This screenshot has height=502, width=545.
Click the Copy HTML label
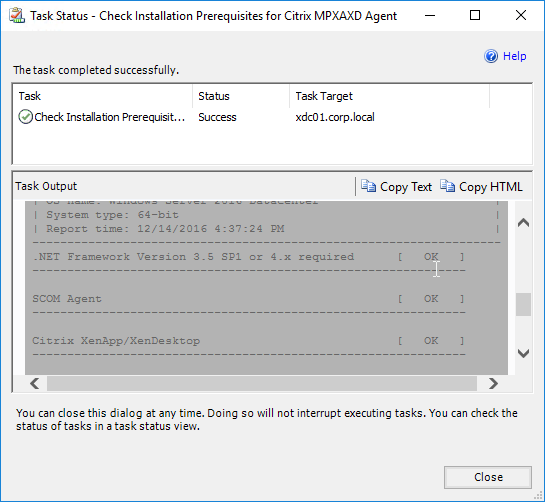coord(490,187)
